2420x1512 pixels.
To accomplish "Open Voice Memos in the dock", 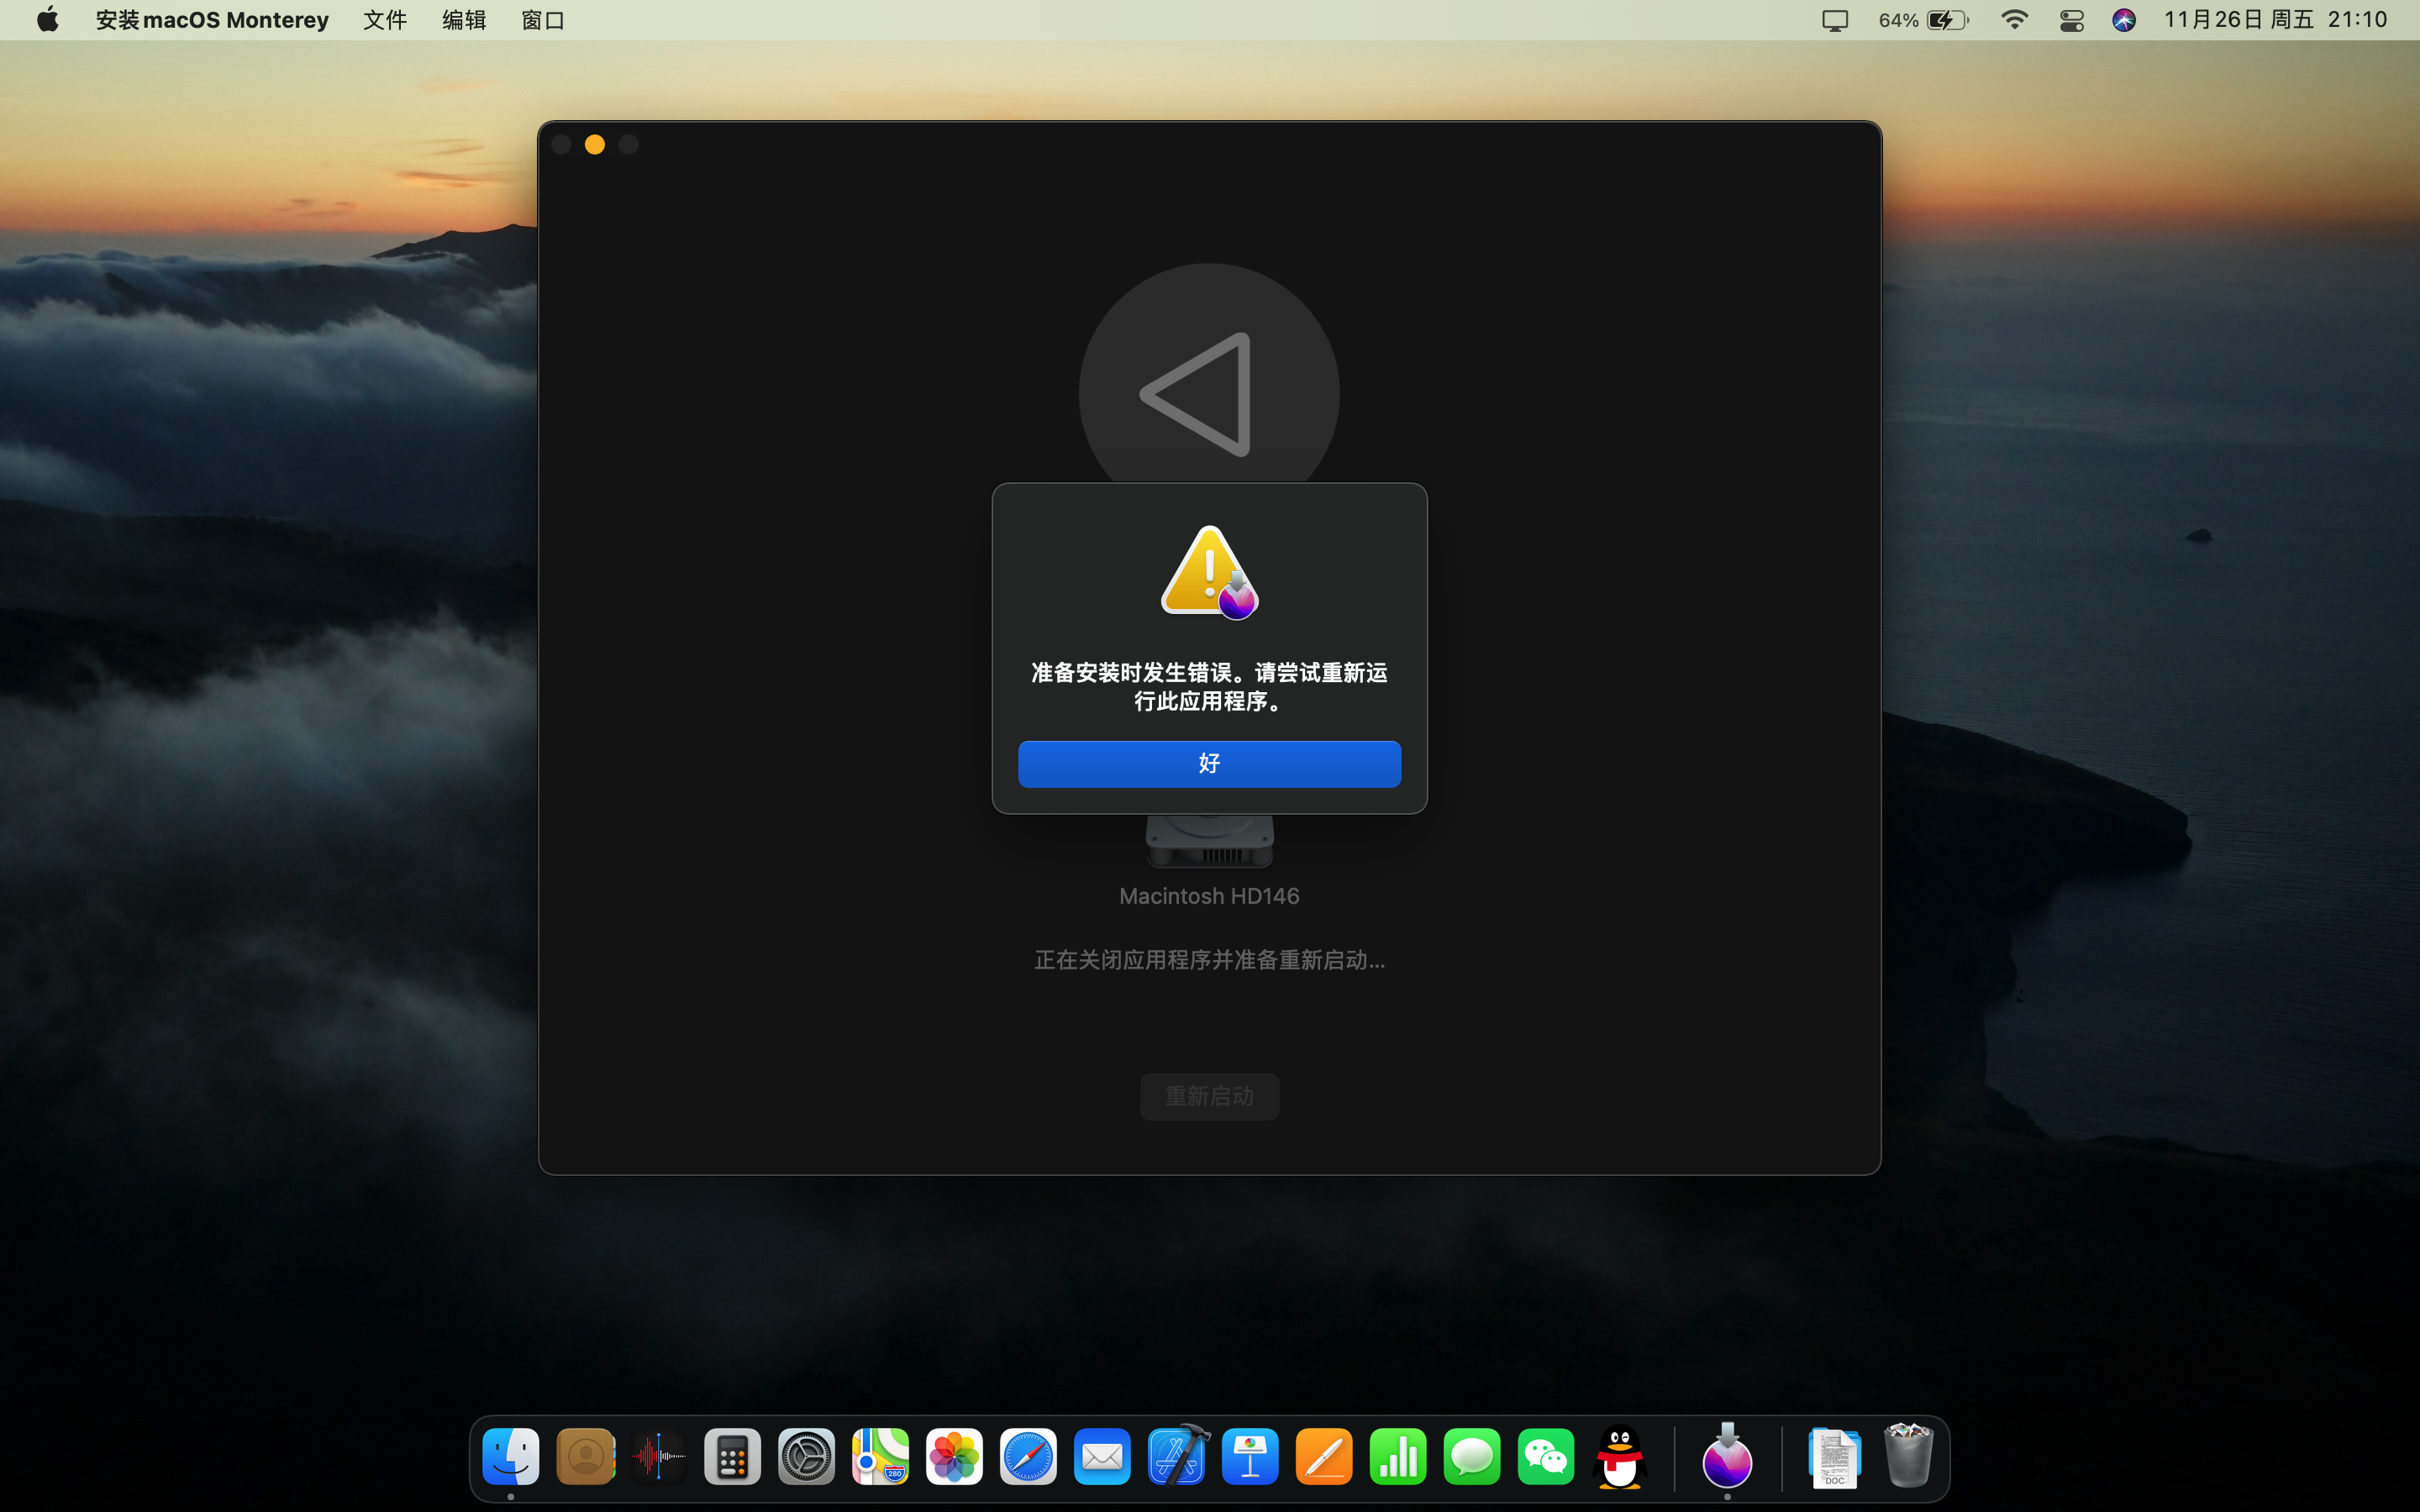I will pyautogui.click(x=659, y=1457).
